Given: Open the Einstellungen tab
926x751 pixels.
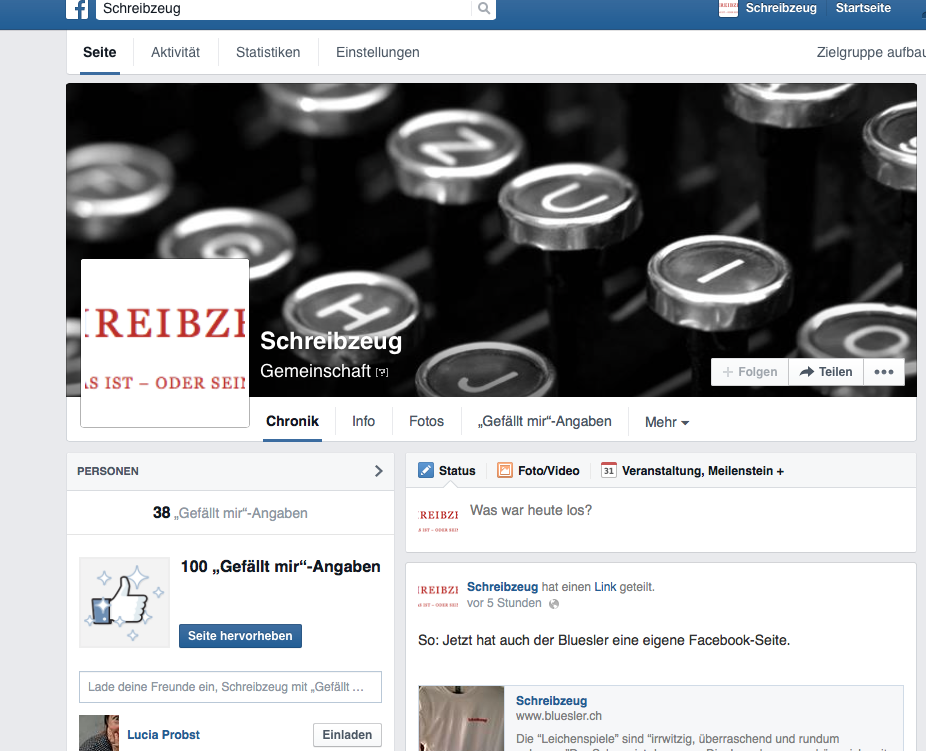Looking at the screenshot, I should pyautogui.click(x=378, y=53).
